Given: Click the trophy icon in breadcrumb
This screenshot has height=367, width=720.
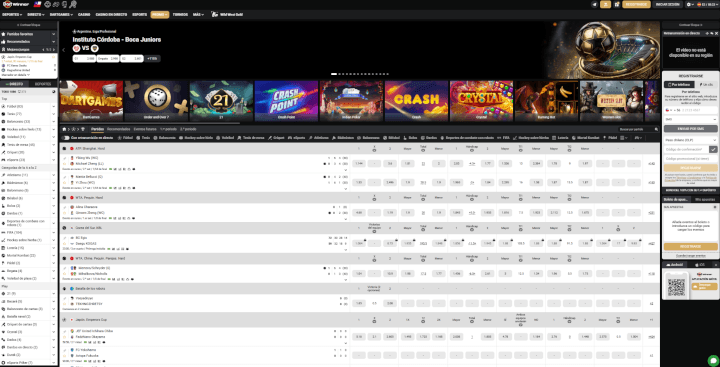Looking at the screenshot, I should point(82,130).
